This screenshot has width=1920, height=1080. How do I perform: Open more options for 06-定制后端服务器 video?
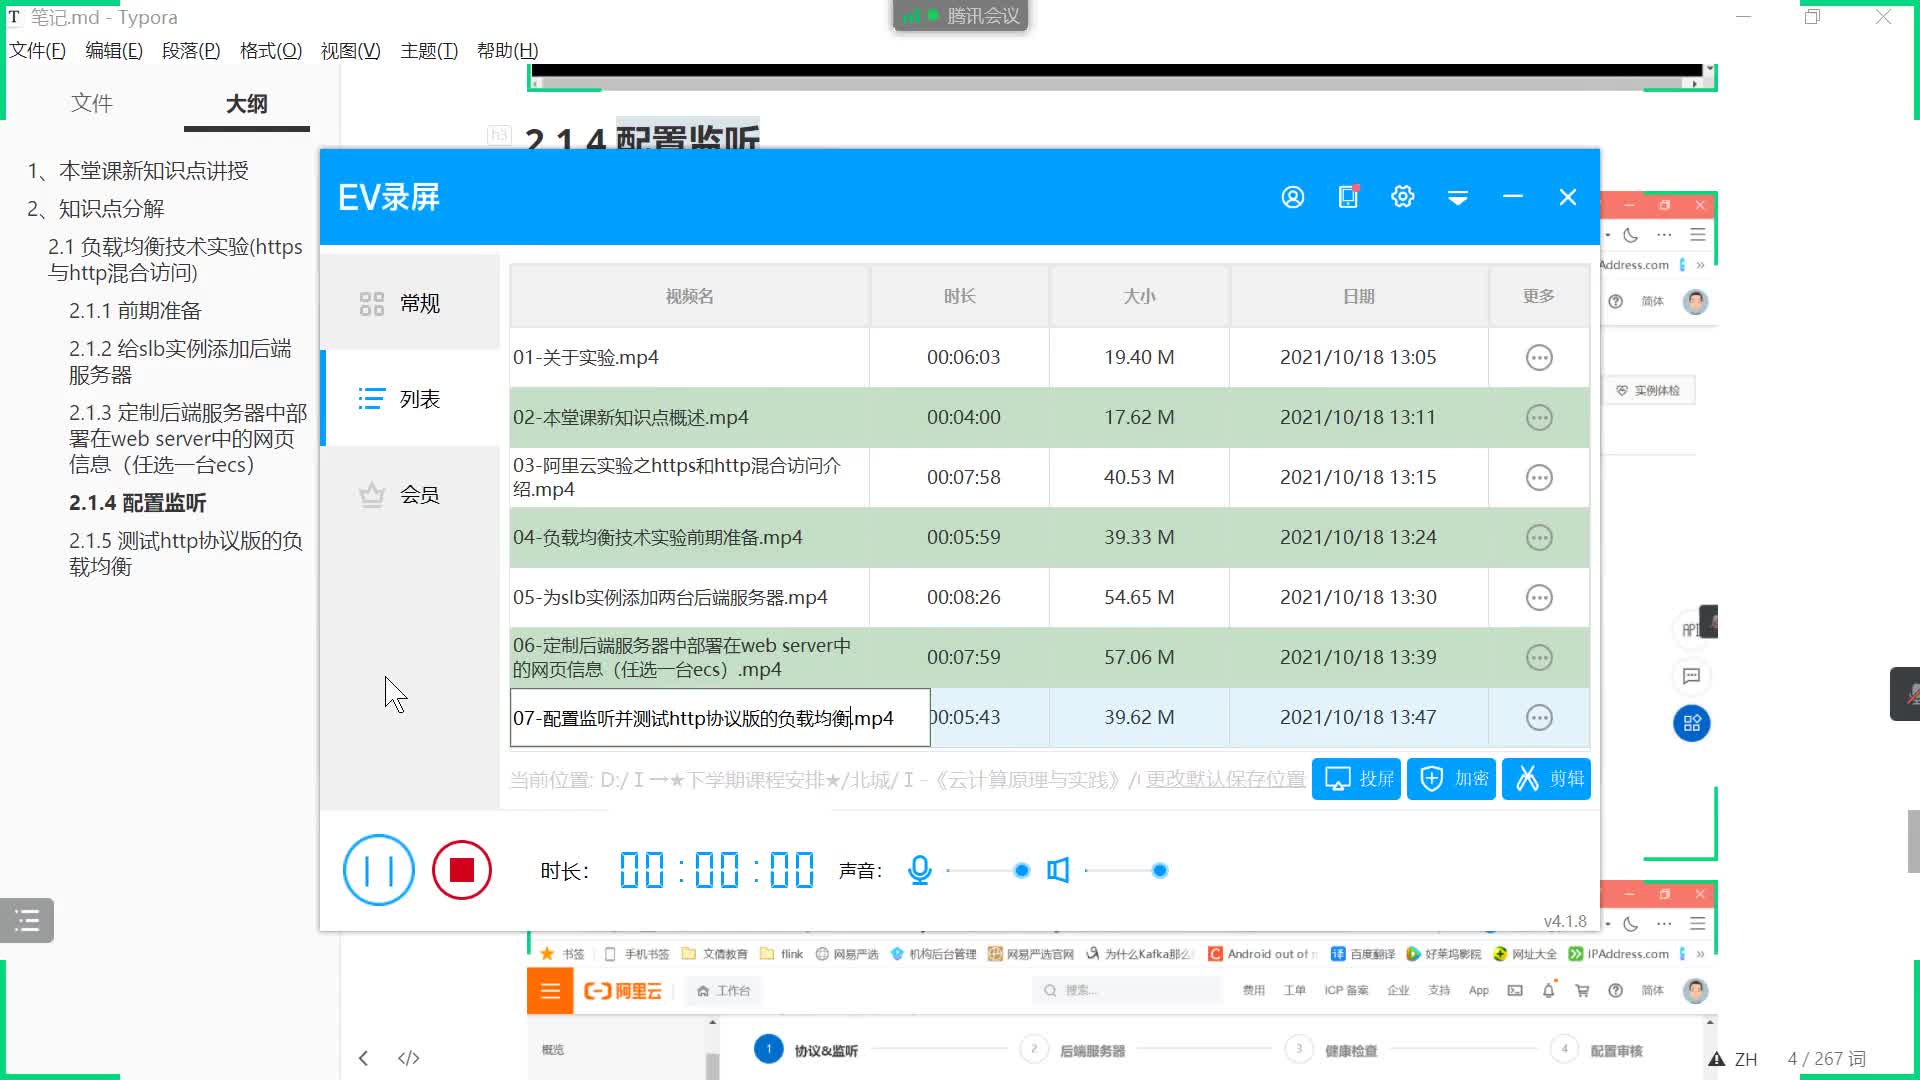click(1539, 657)
